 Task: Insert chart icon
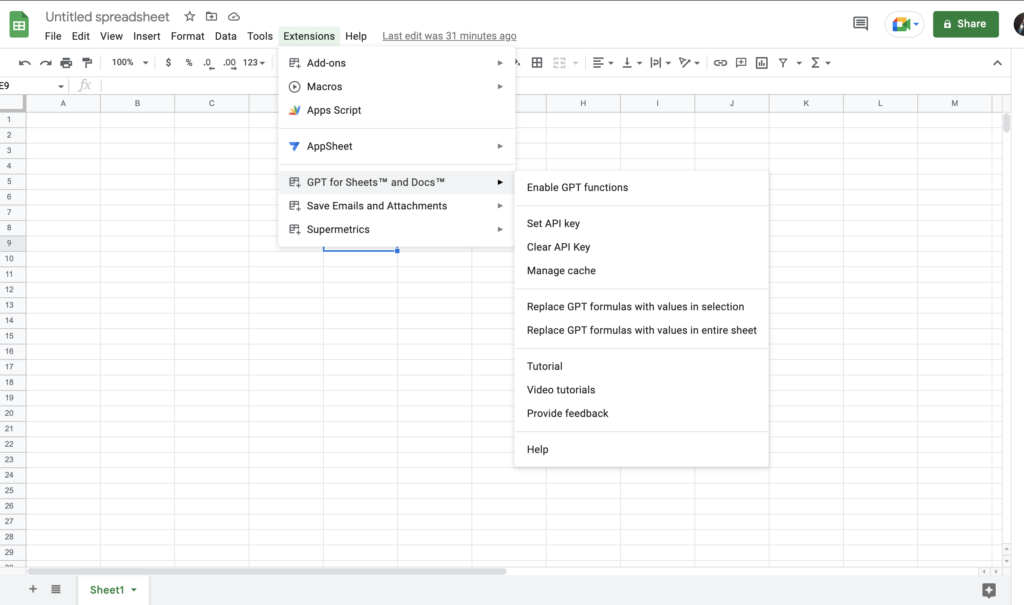click(761, 63)
